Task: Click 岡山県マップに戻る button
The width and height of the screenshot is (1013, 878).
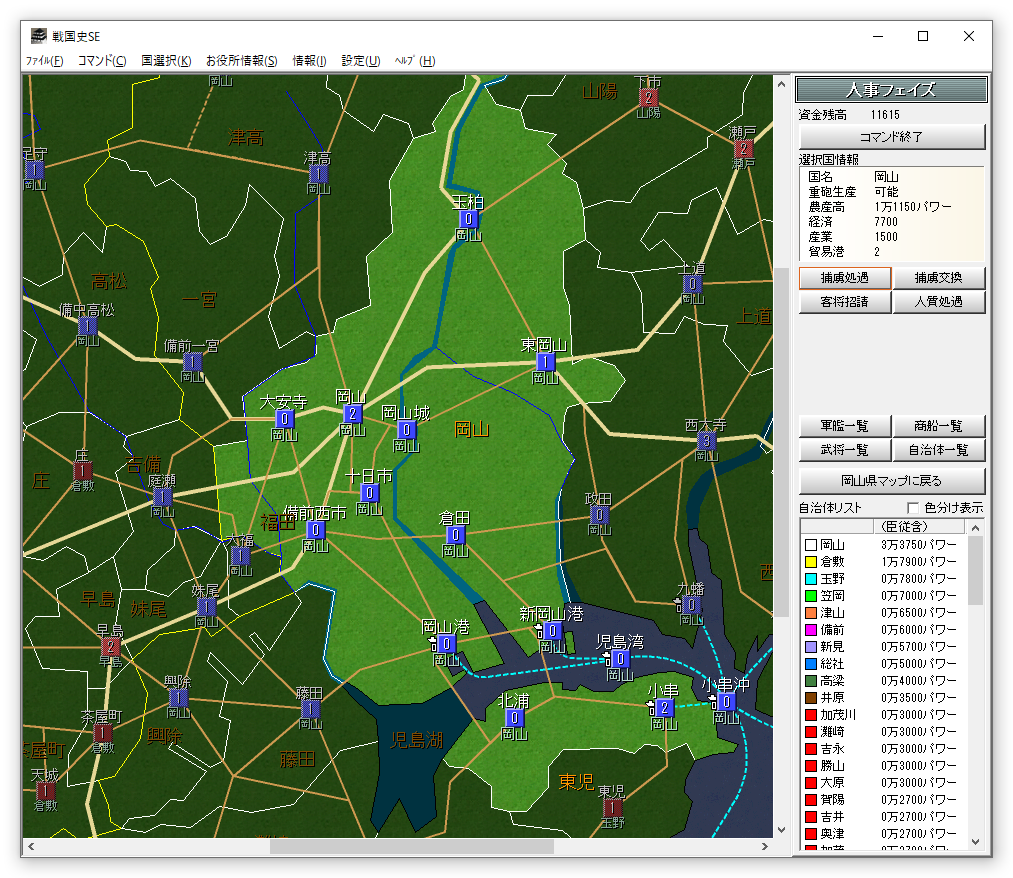Action: [x=891, y=481]
